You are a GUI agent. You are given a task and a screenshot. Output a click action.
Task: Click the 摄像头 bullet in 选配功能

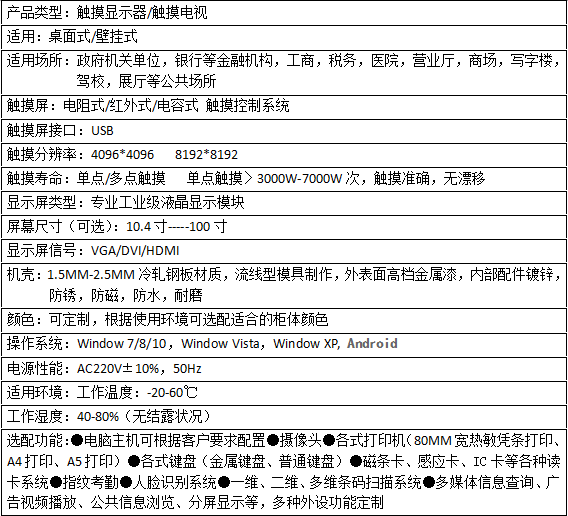[295, 441]
